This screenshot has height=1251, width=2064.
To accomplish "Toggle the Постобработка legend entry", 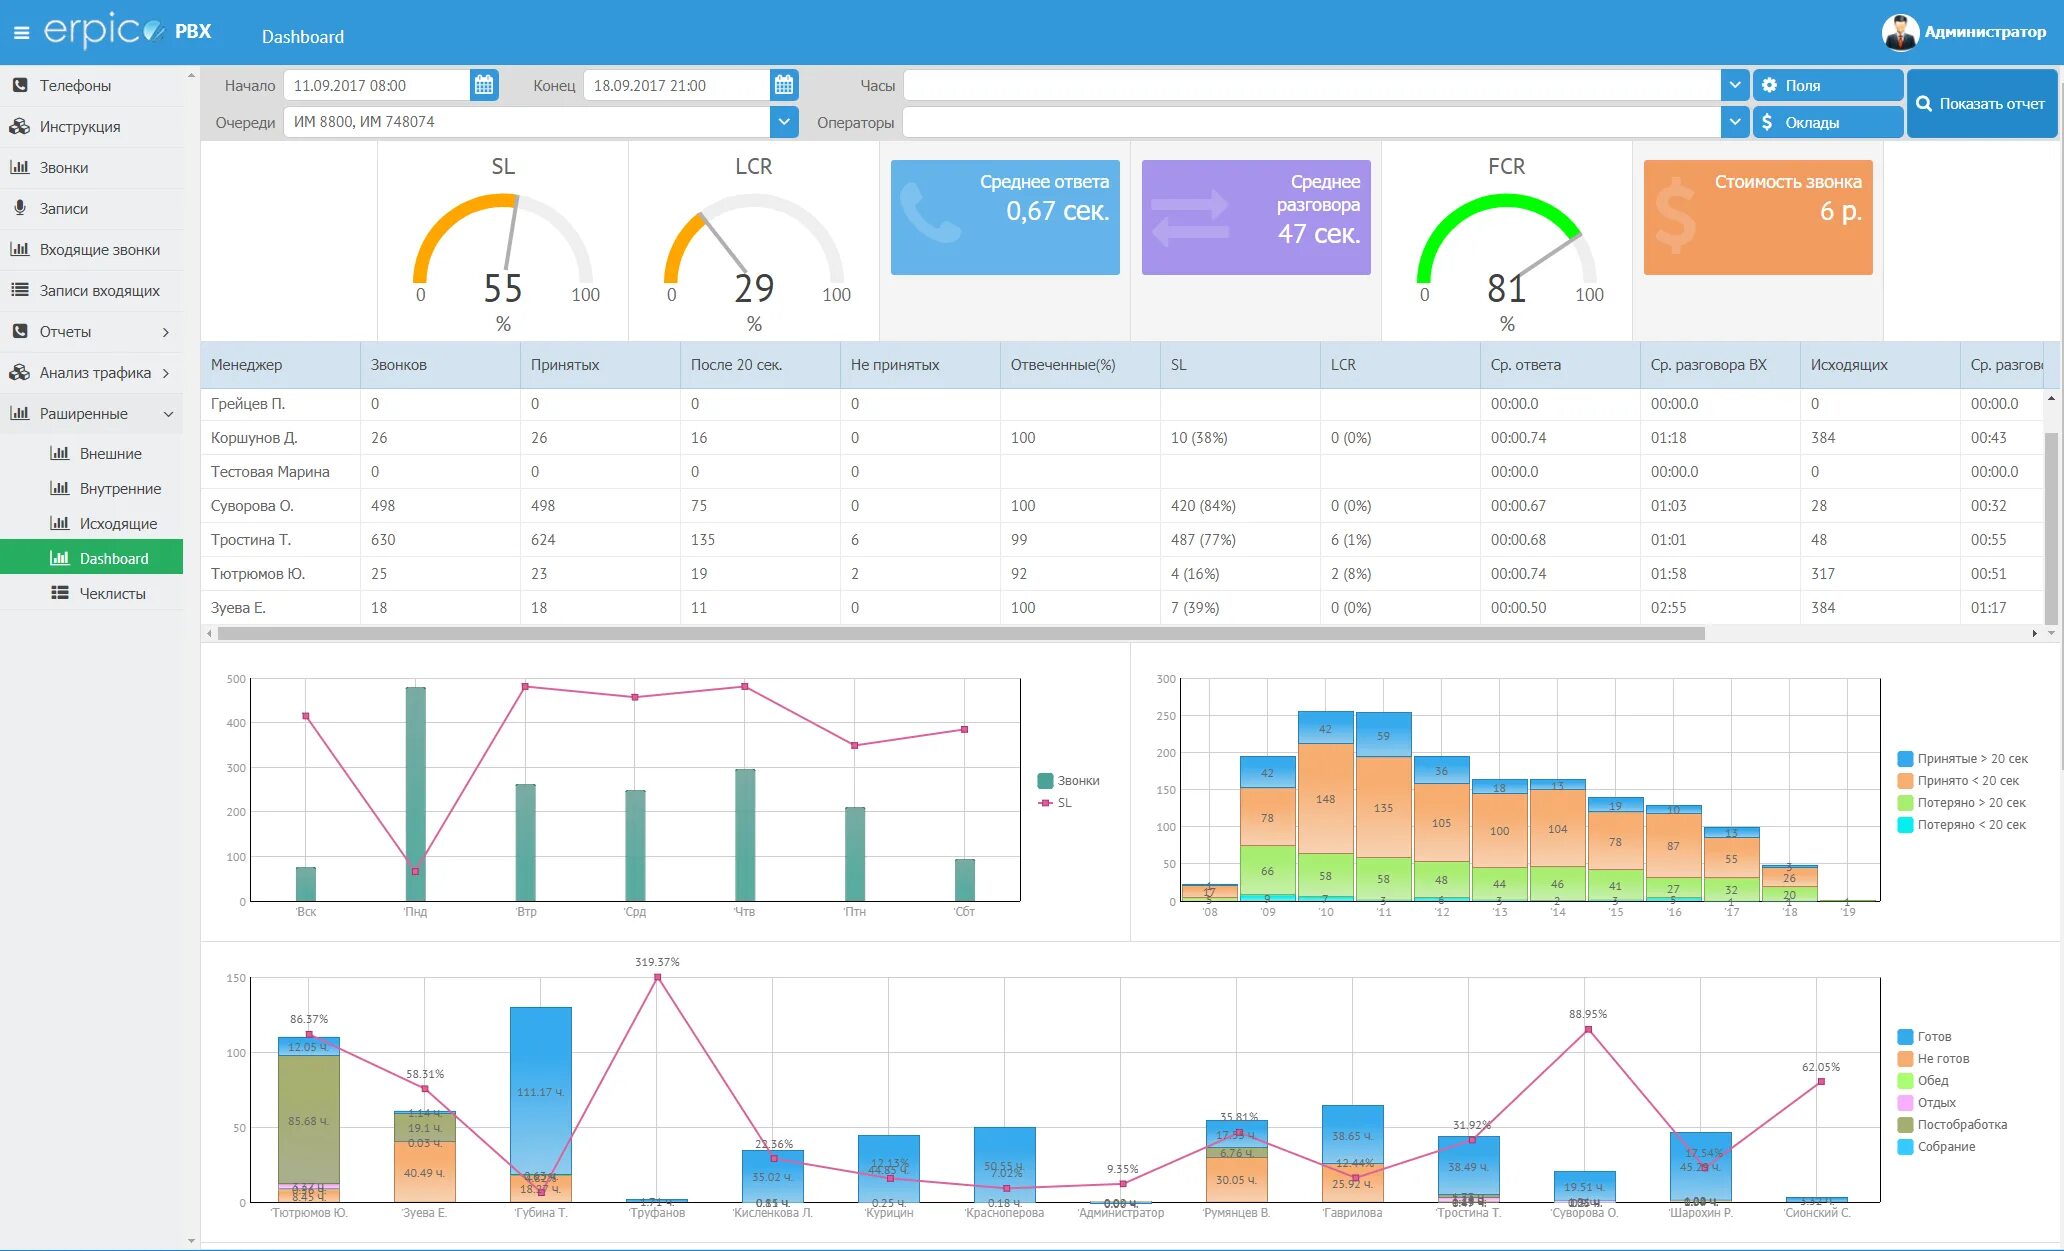I will point(1961,1124).
